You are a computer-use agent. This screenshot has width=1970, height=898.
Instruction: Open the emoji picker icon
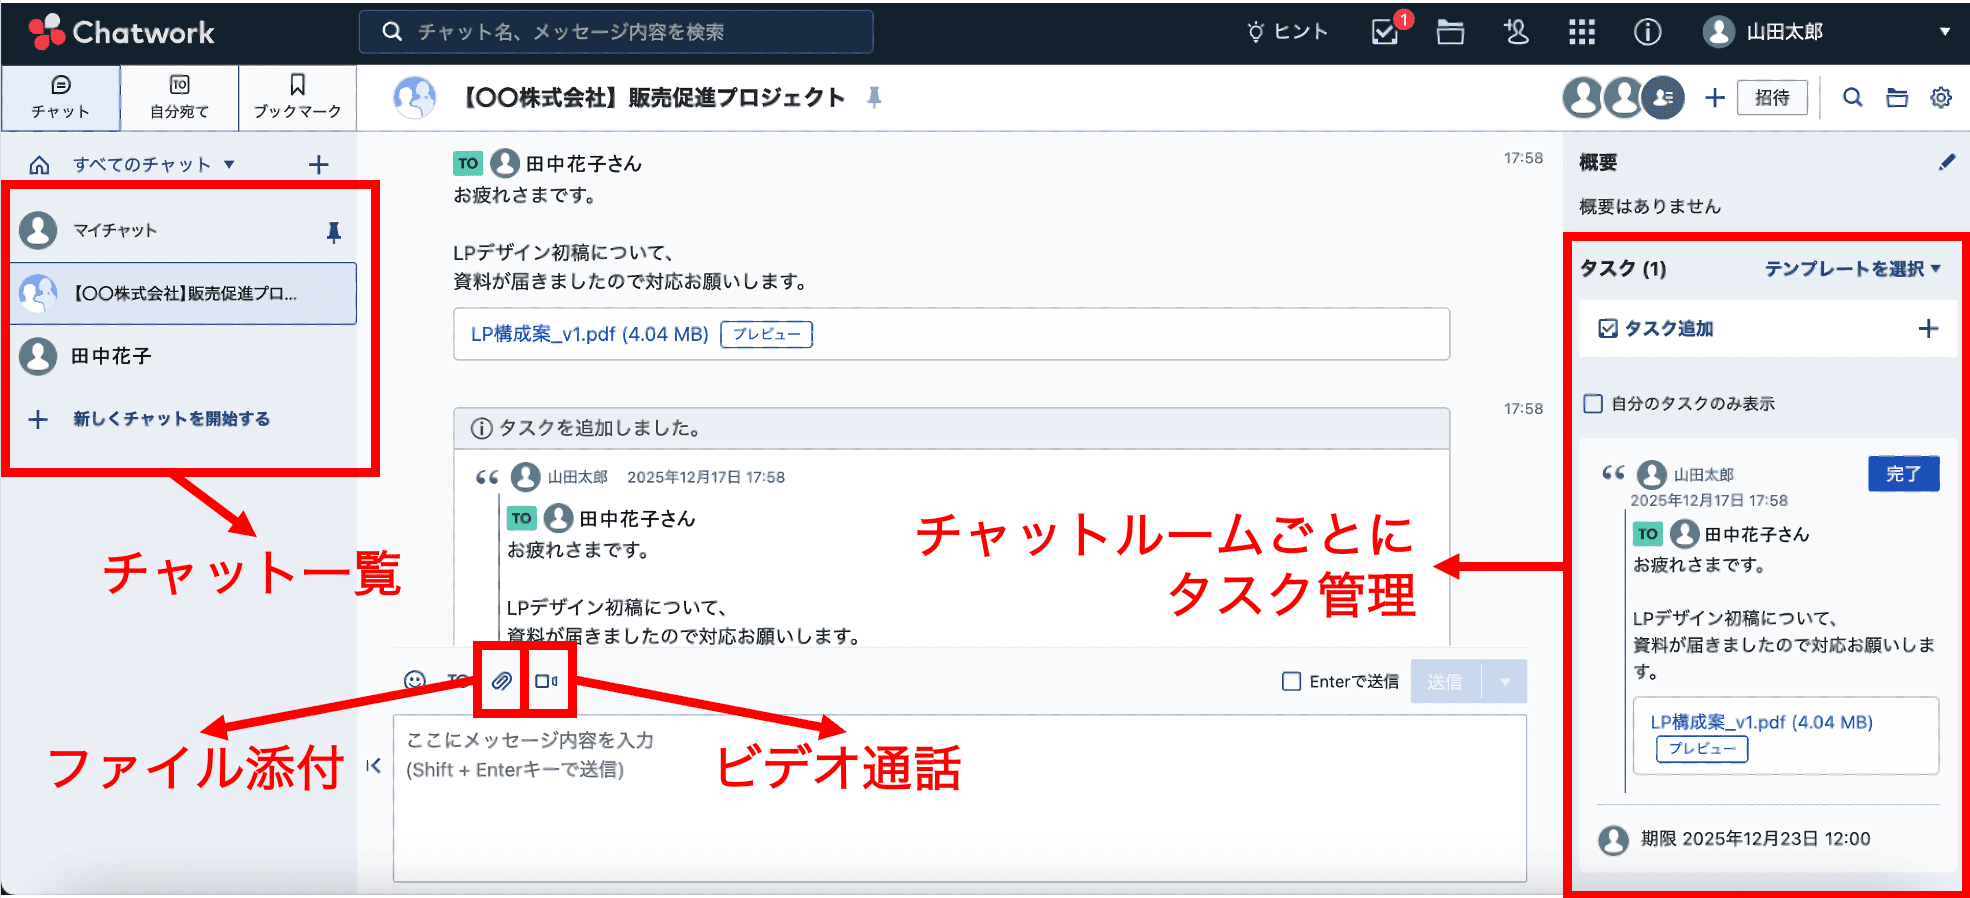pos(415,681)
